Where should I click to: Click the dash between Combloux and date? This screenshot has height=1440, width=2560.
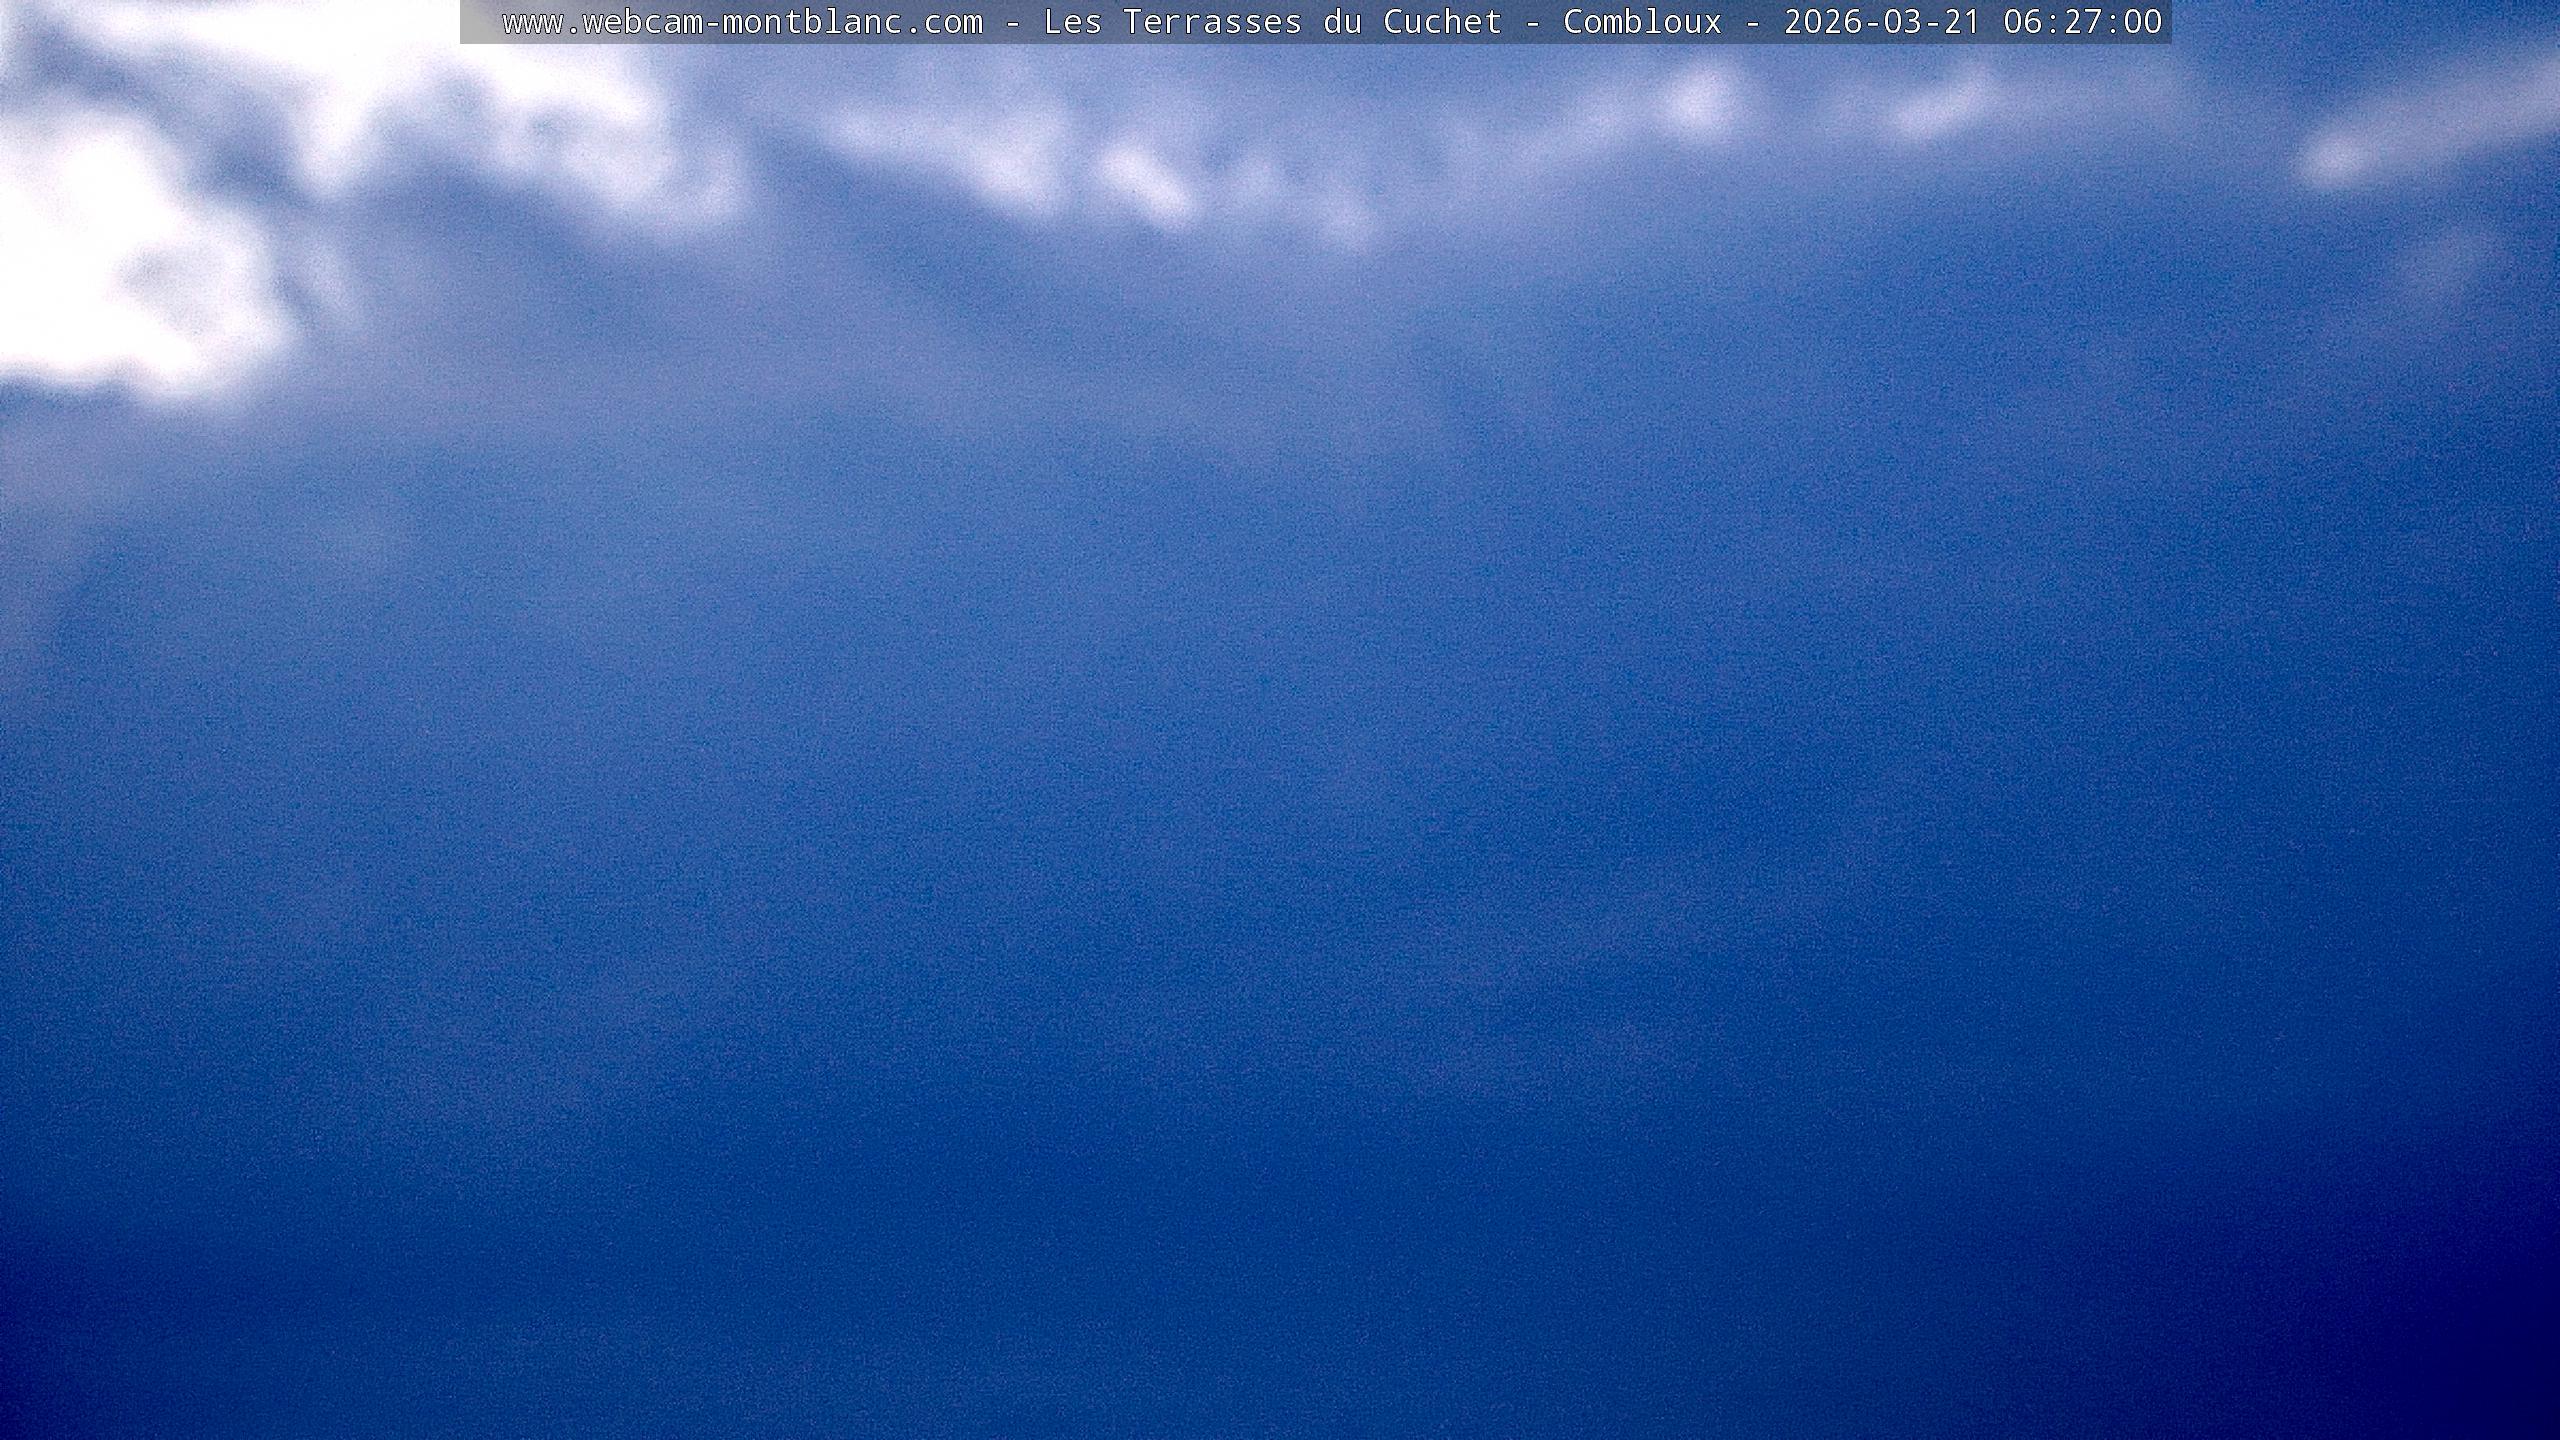pyautogui.click(x=1752, y=22)
